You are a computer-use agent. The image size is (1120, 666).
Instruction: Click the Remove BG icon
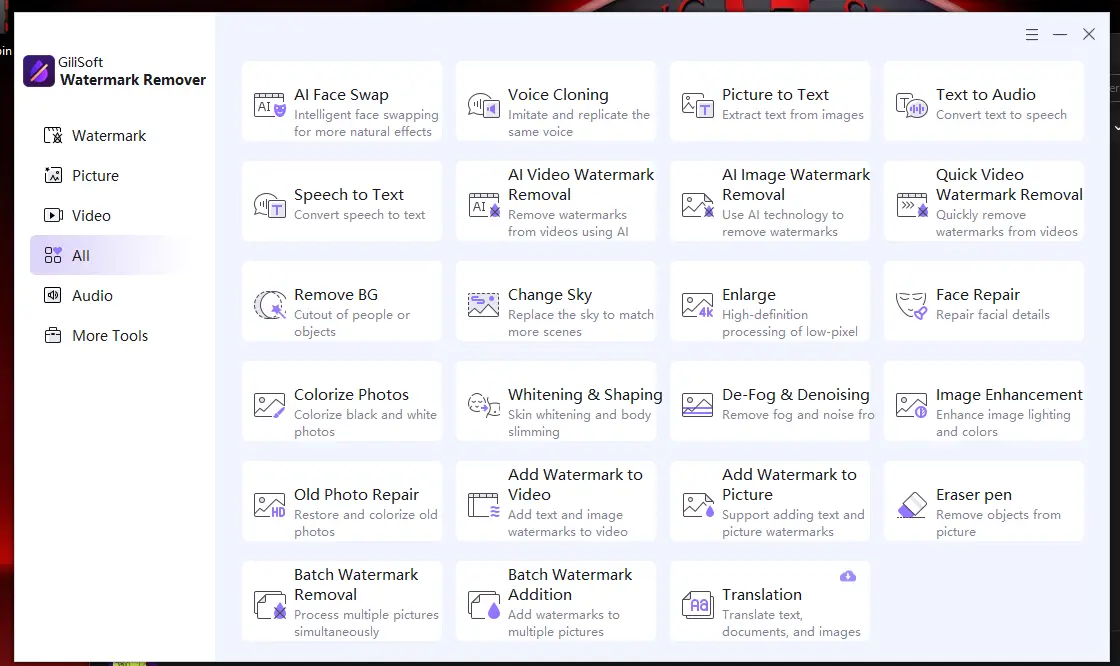(270, 305)
